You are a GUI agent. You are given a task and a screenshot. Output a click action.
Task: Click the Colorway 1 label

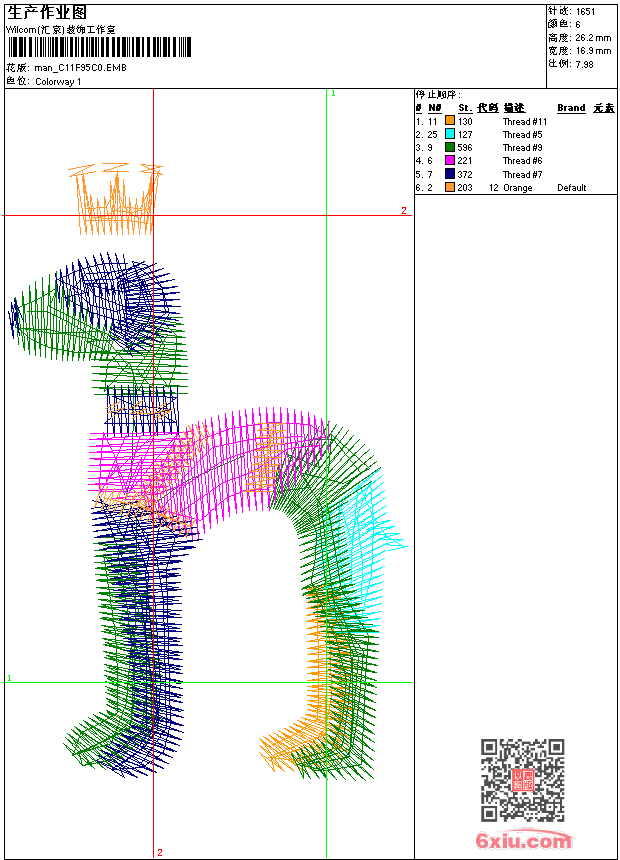58,81
